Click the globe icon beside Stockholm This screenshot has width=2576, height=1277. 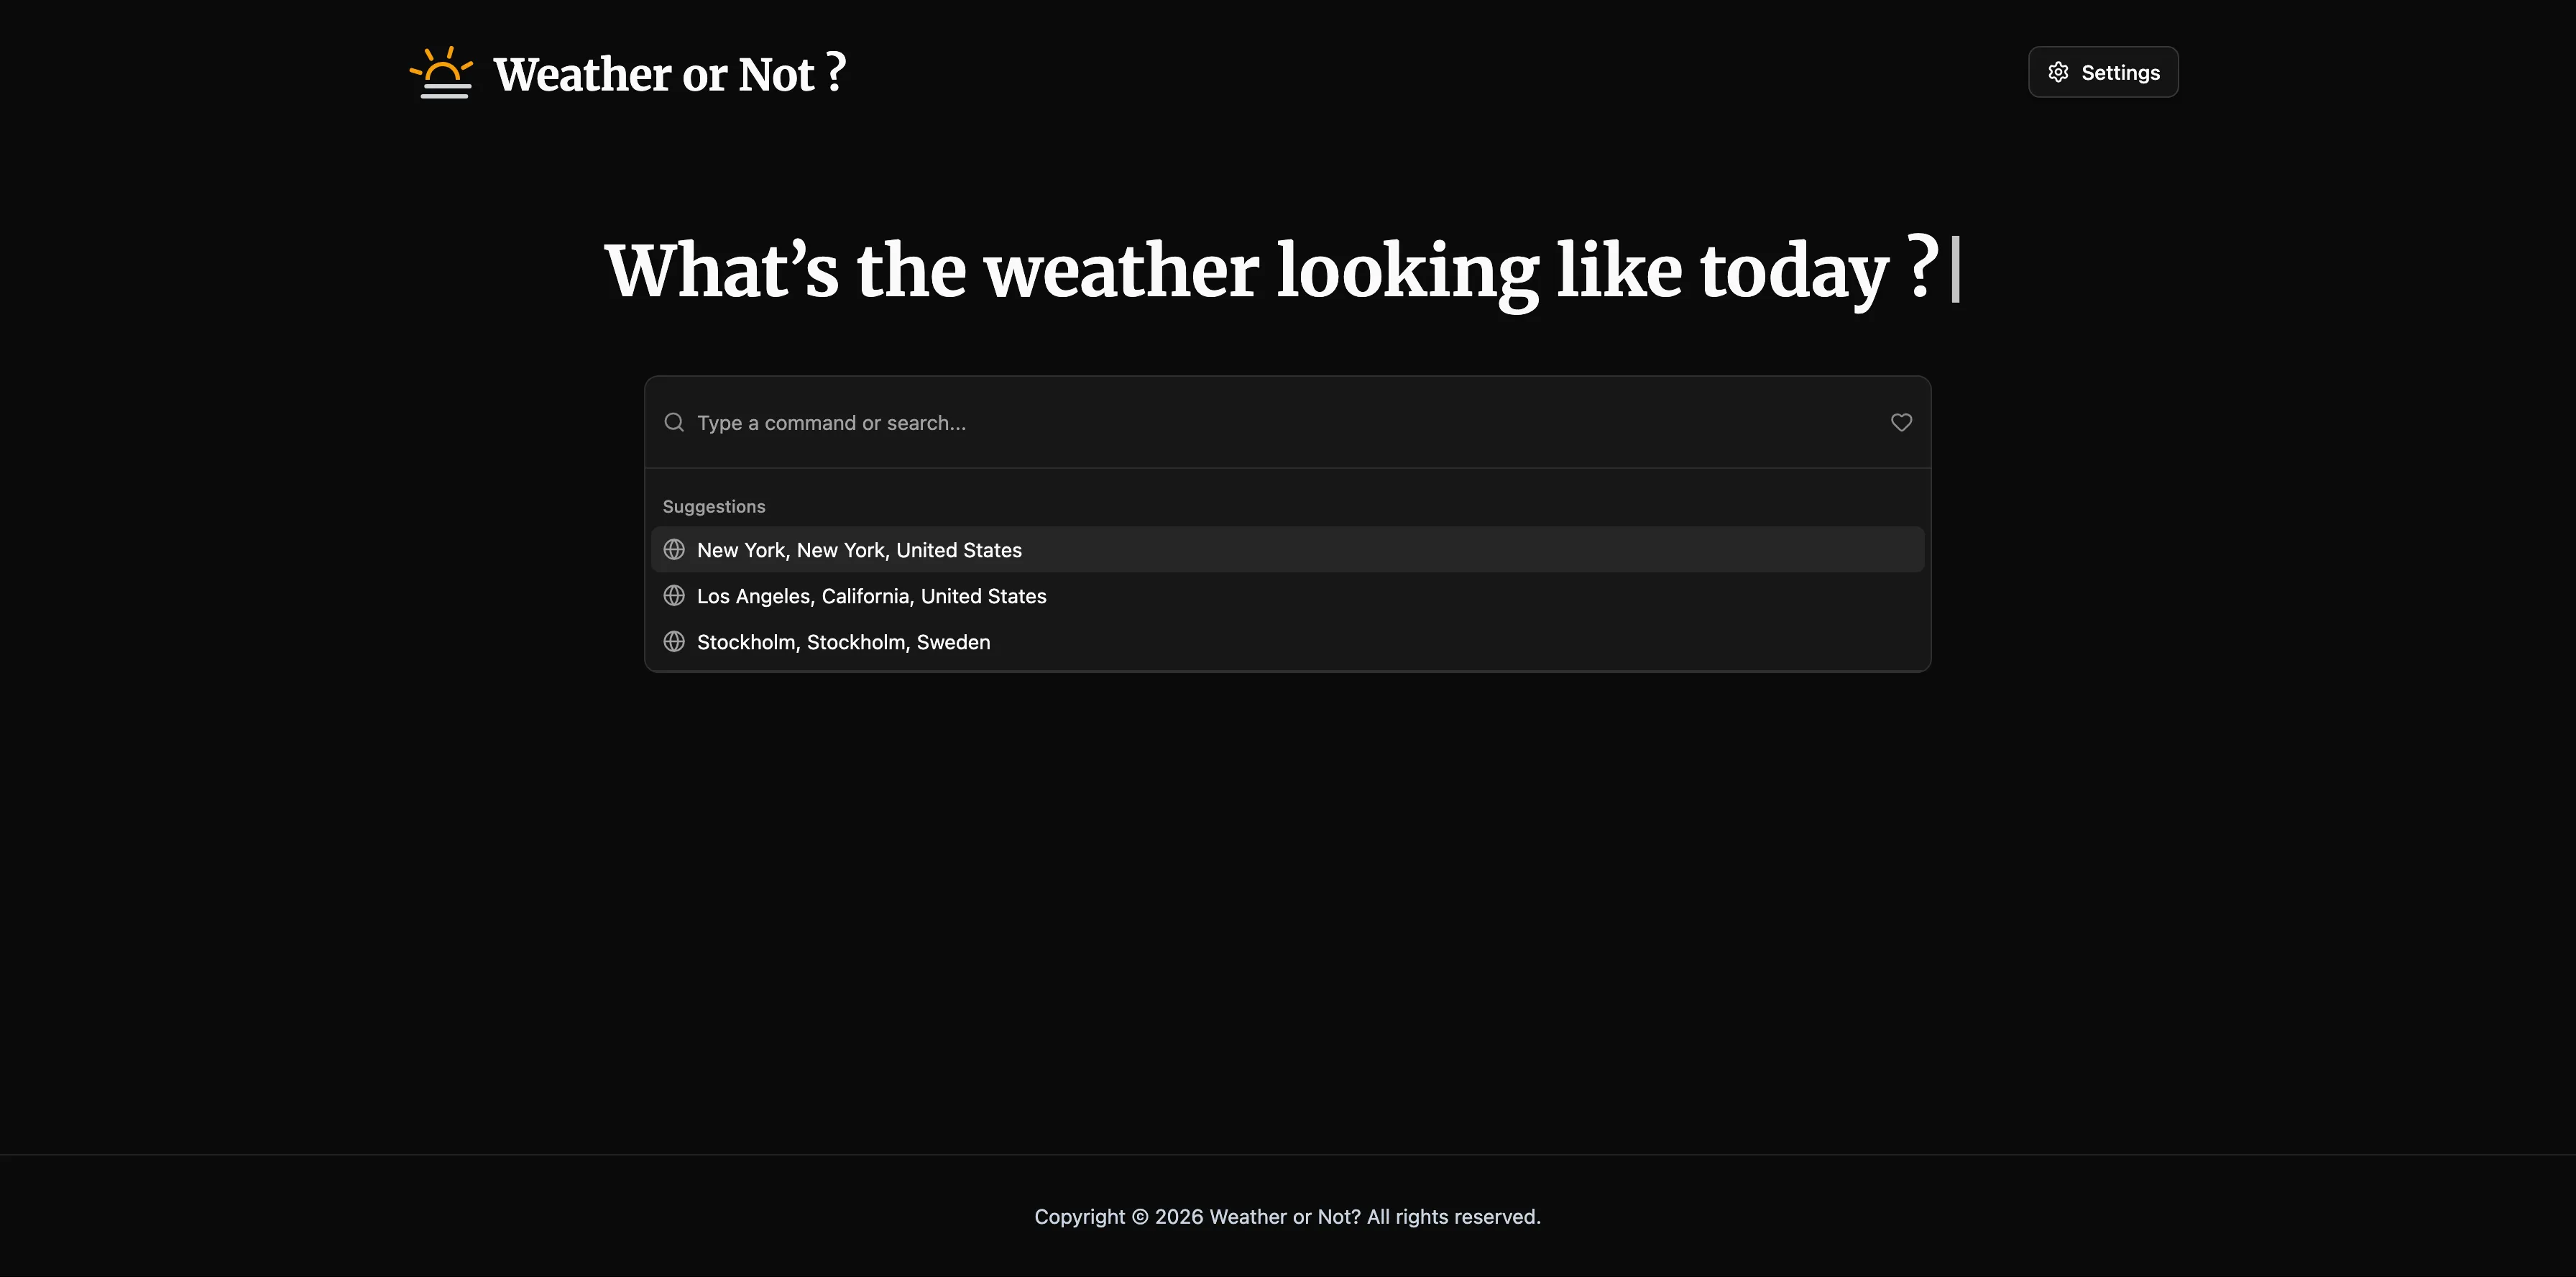(674, 642)
